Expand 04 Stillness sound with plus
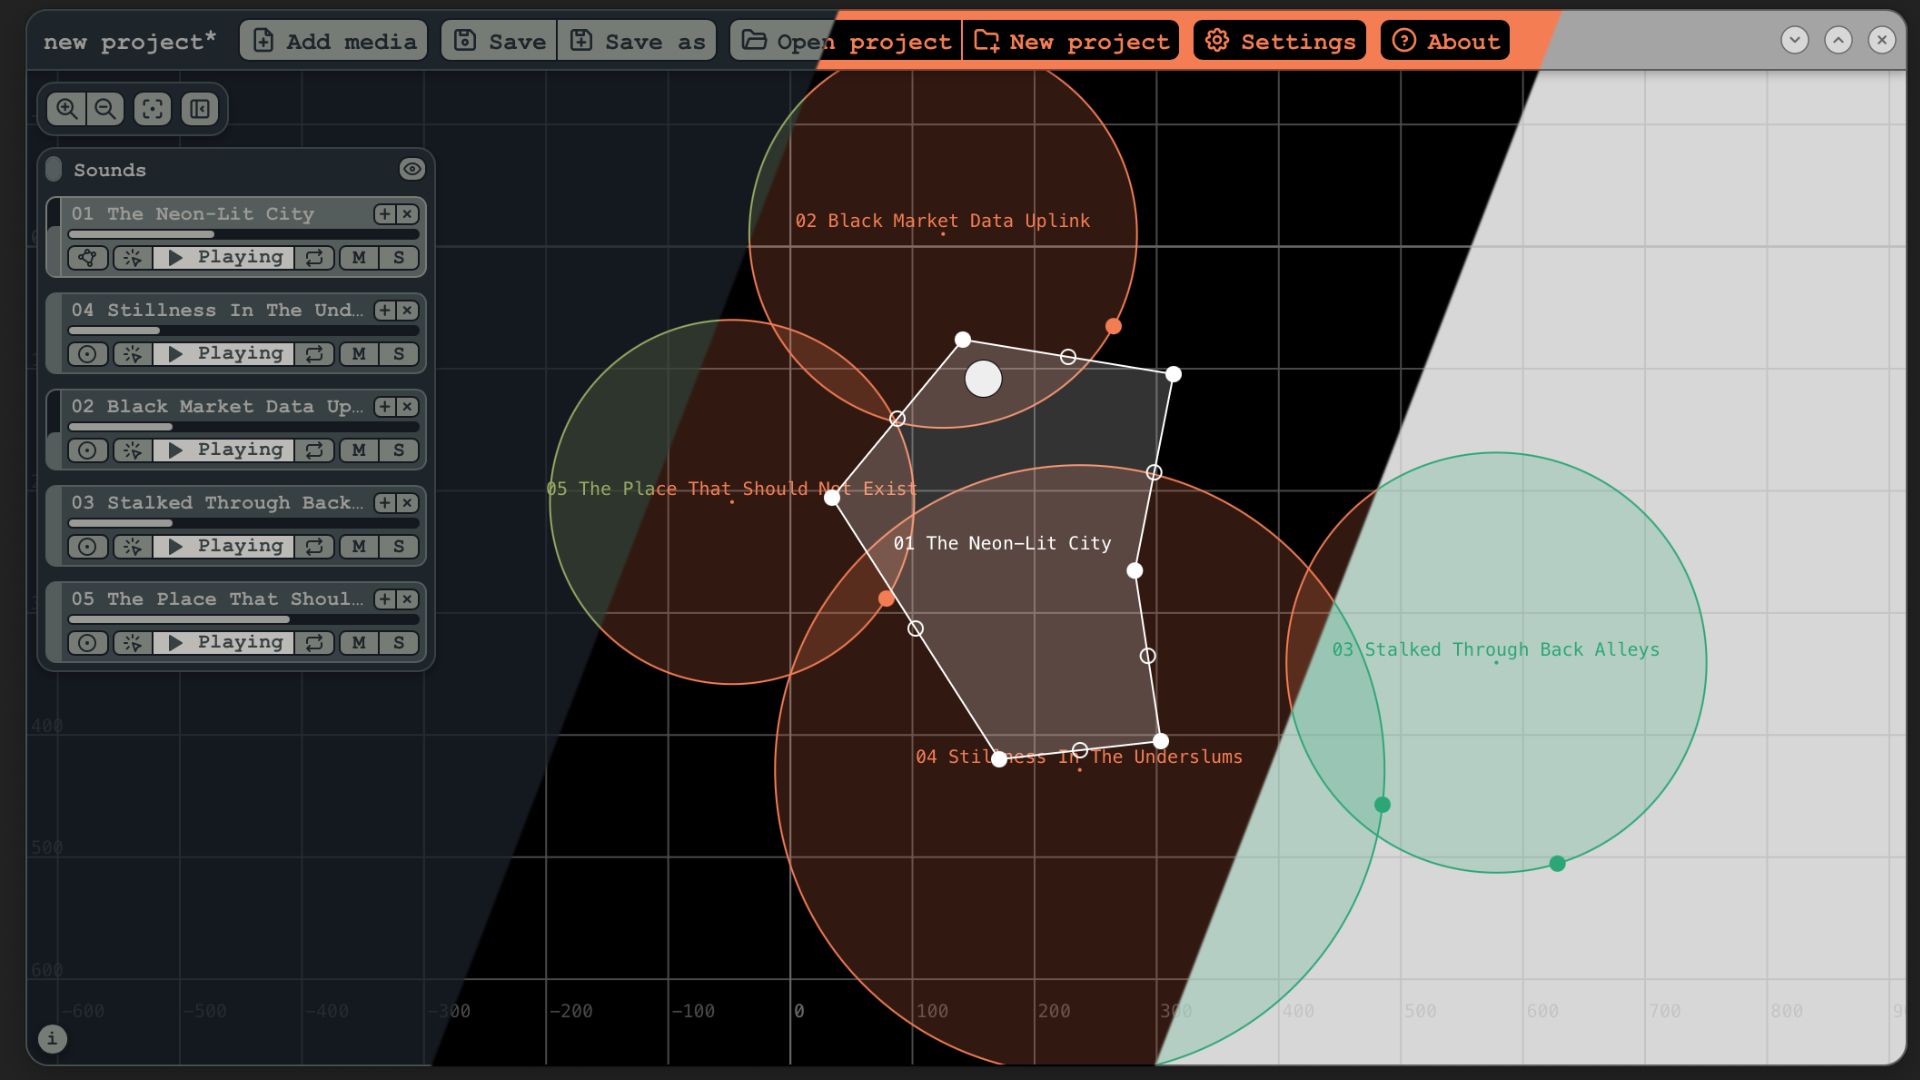The width and height of the screenshot is (1920, 1080). [385, 310]
